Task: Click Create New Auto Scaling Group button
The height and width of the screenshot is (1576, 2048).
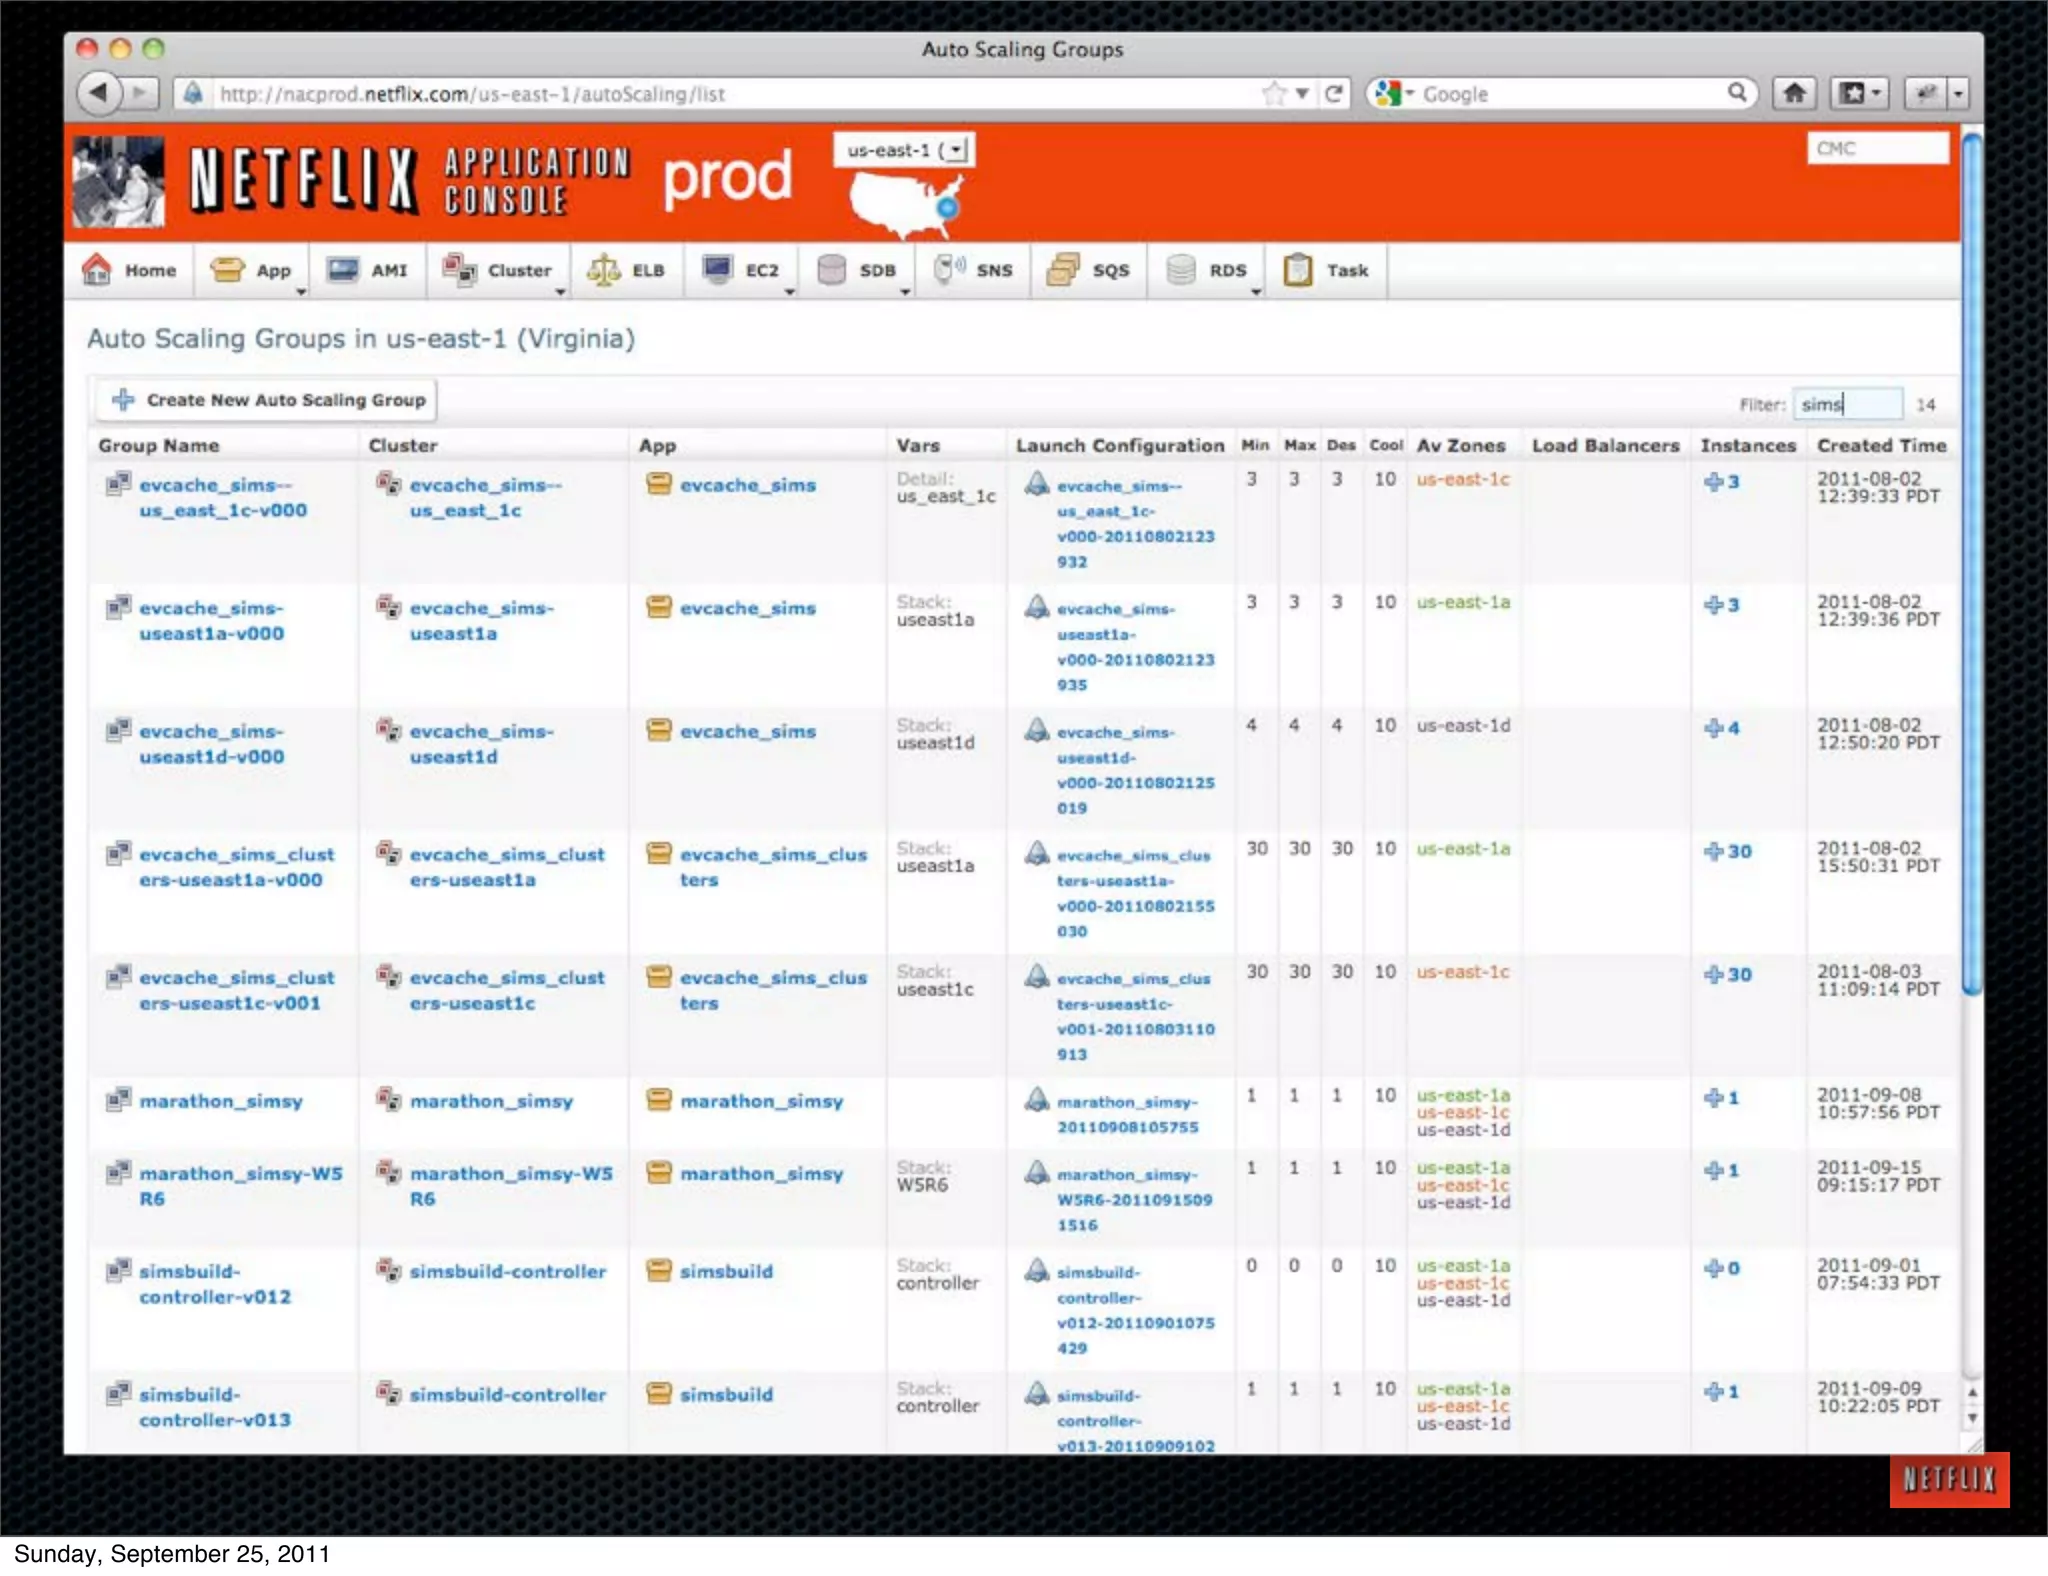Action: click(x=268, y=400)
